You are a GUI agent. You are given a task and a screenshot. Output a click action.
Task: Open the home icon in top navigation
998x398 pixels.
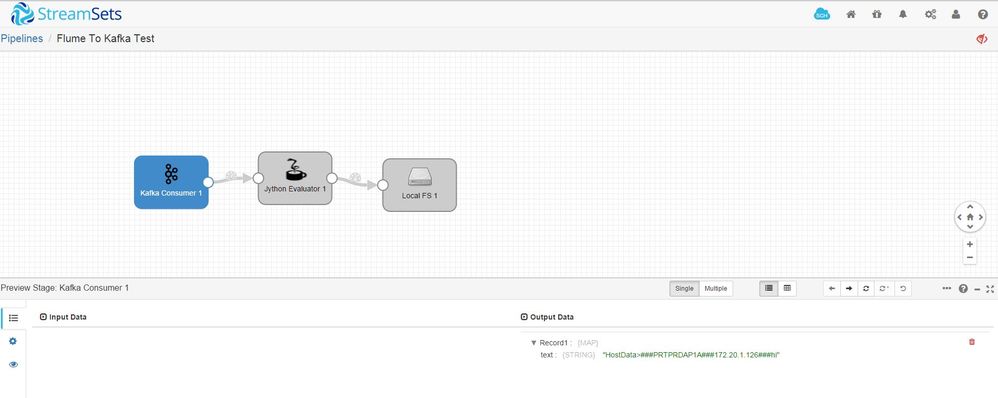pos(850,14)
